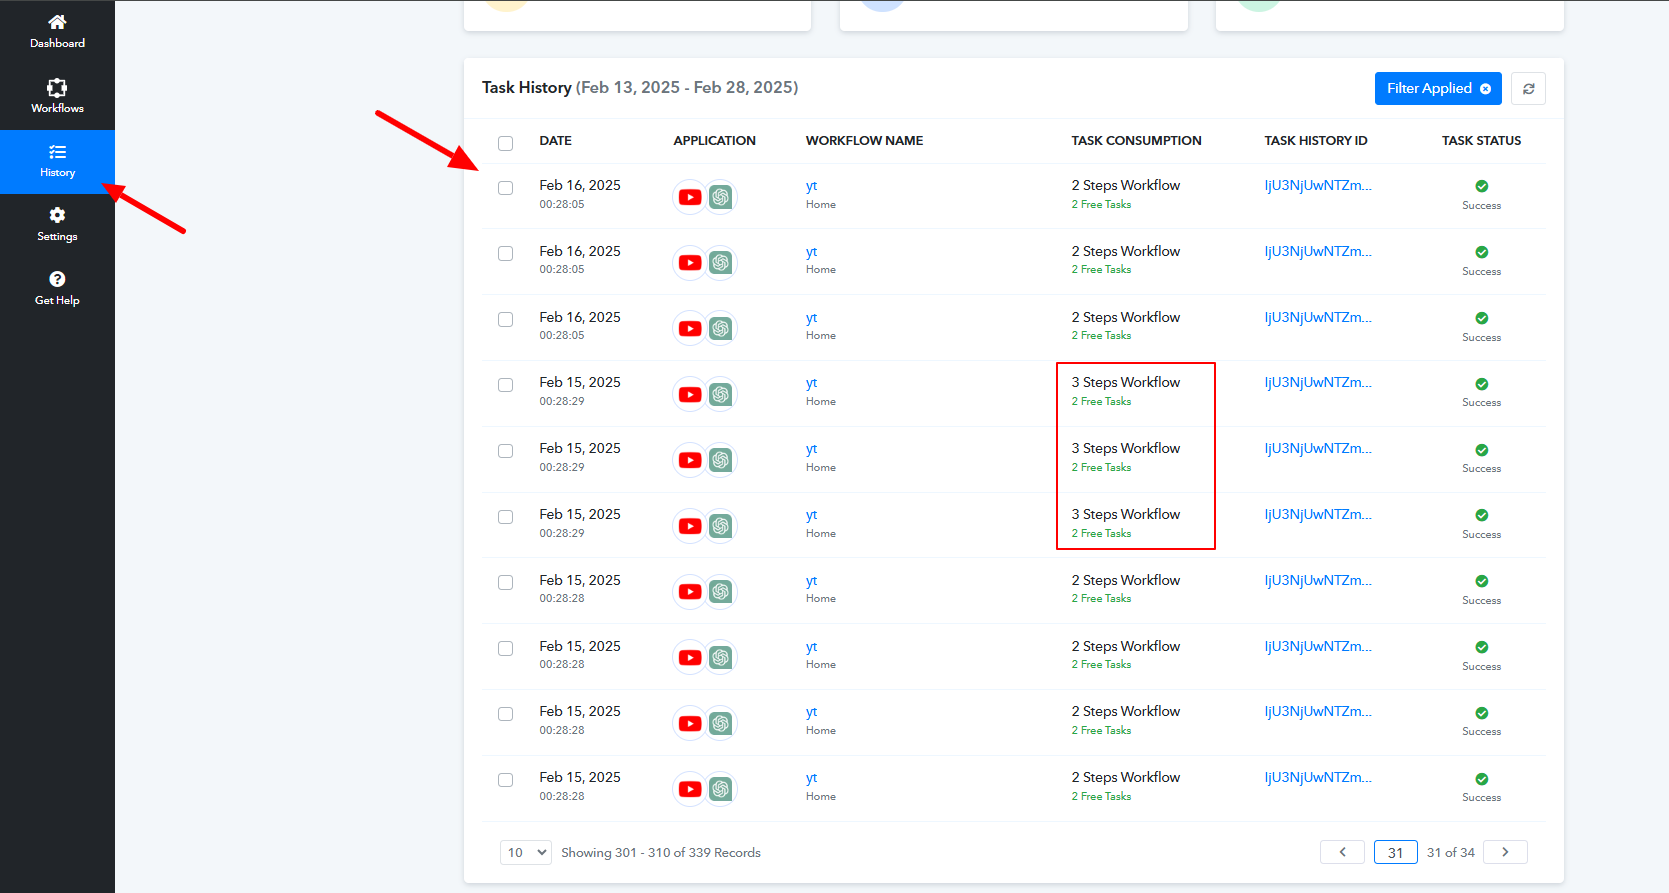Image resolution: width=1669 pixels, height=893 pixels.
Task: Click the ChatGPT icon in the third Feb 16 row
Action: click(x=721, y=329)
